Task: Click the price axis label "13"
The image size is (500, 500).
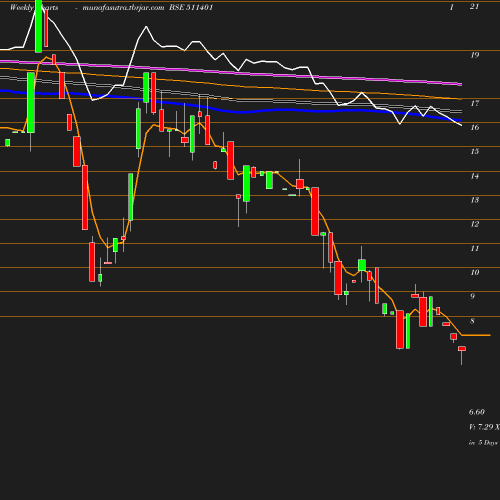Action: pyautogui.click(x=475, y=200)
